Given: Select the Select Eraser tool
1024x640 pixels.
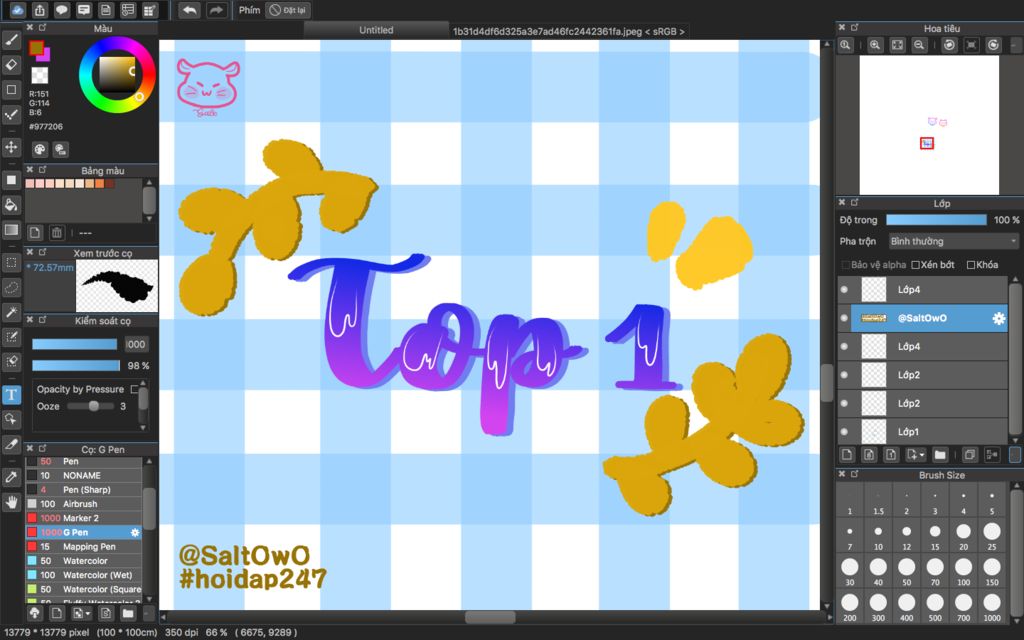Looking at the screenshot, I should [x=11, y=361].
